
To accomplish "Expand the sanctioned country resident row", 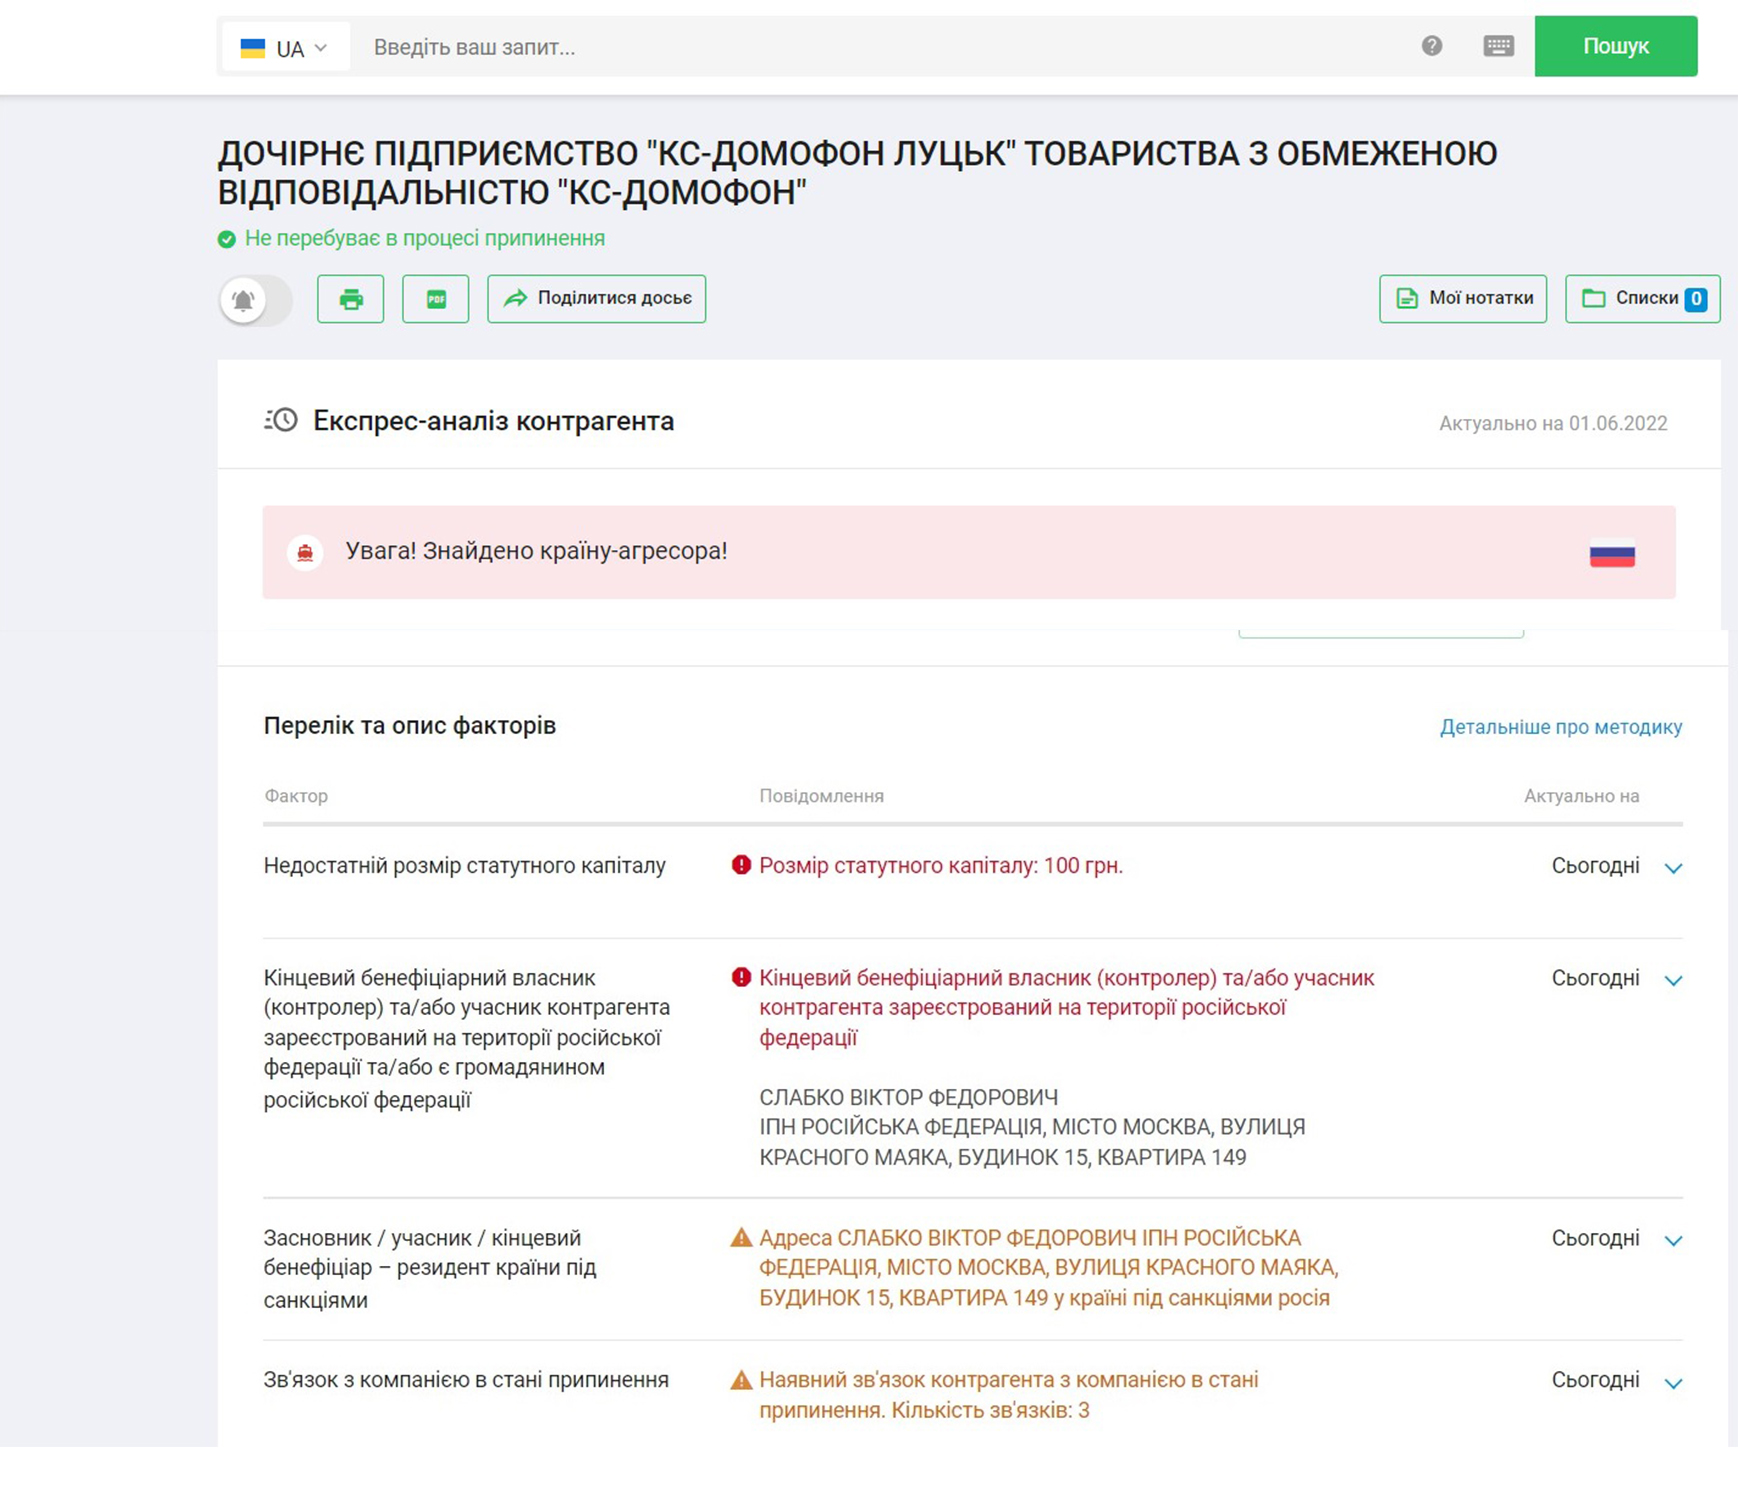I will 1673,1240.
